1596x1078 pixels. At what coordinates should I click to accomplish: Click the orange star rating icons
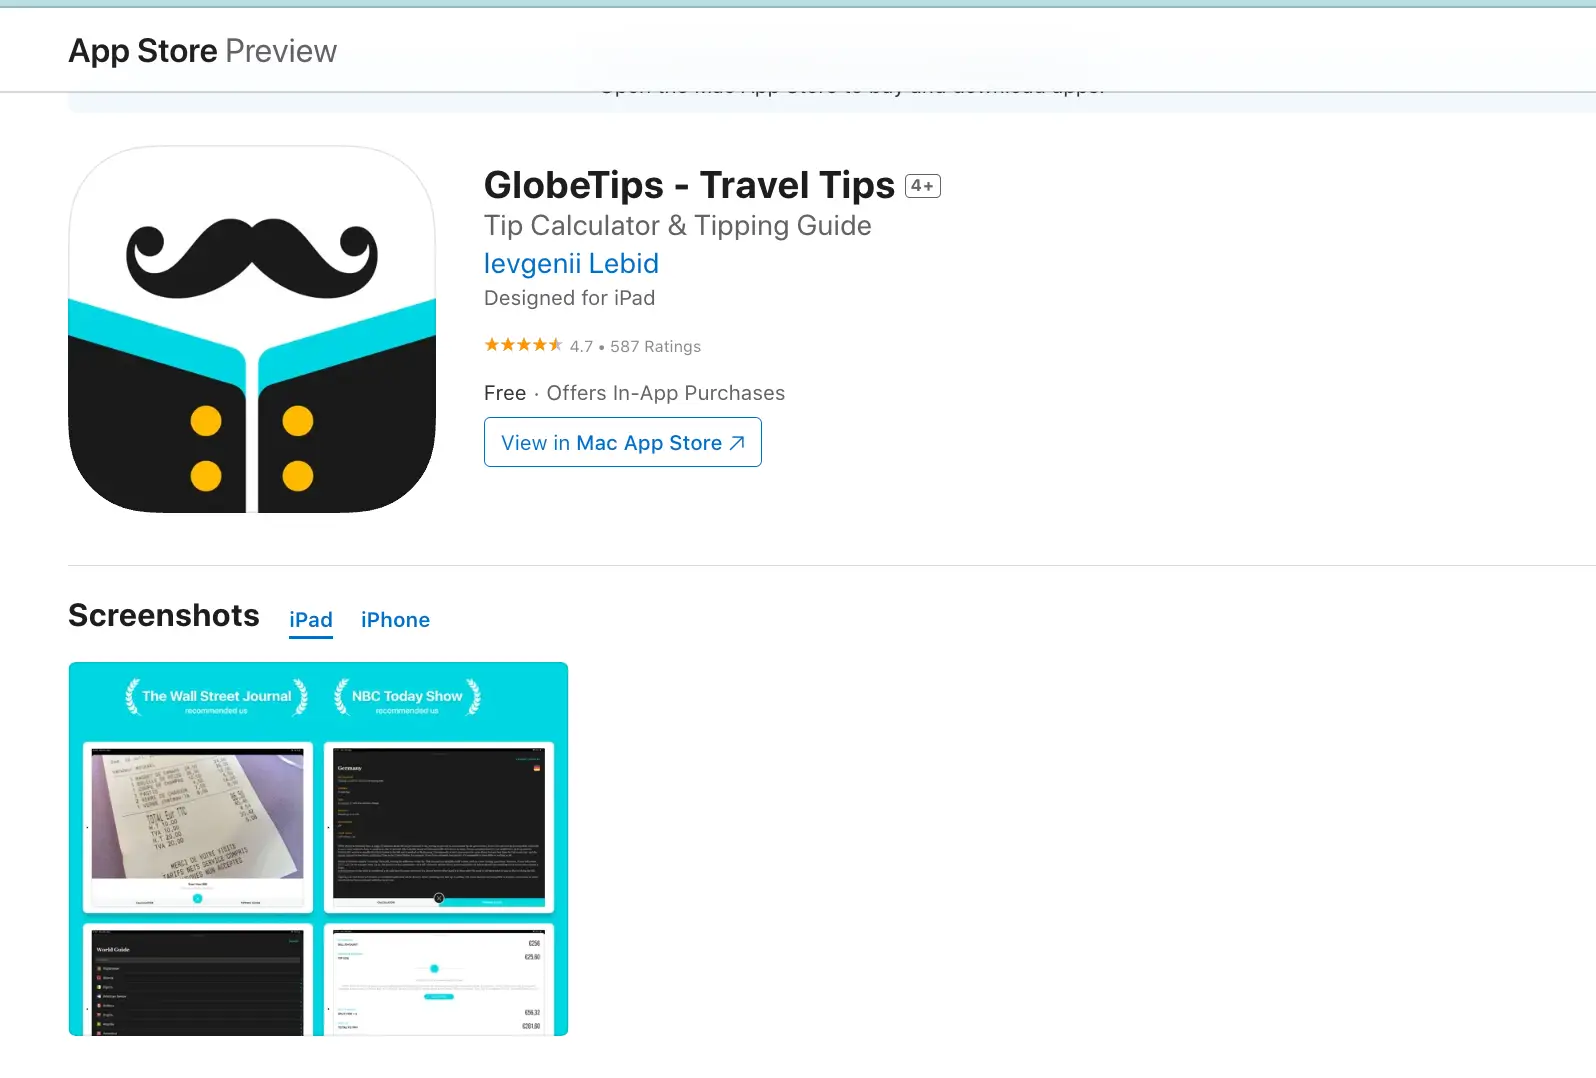click(523, 345)
